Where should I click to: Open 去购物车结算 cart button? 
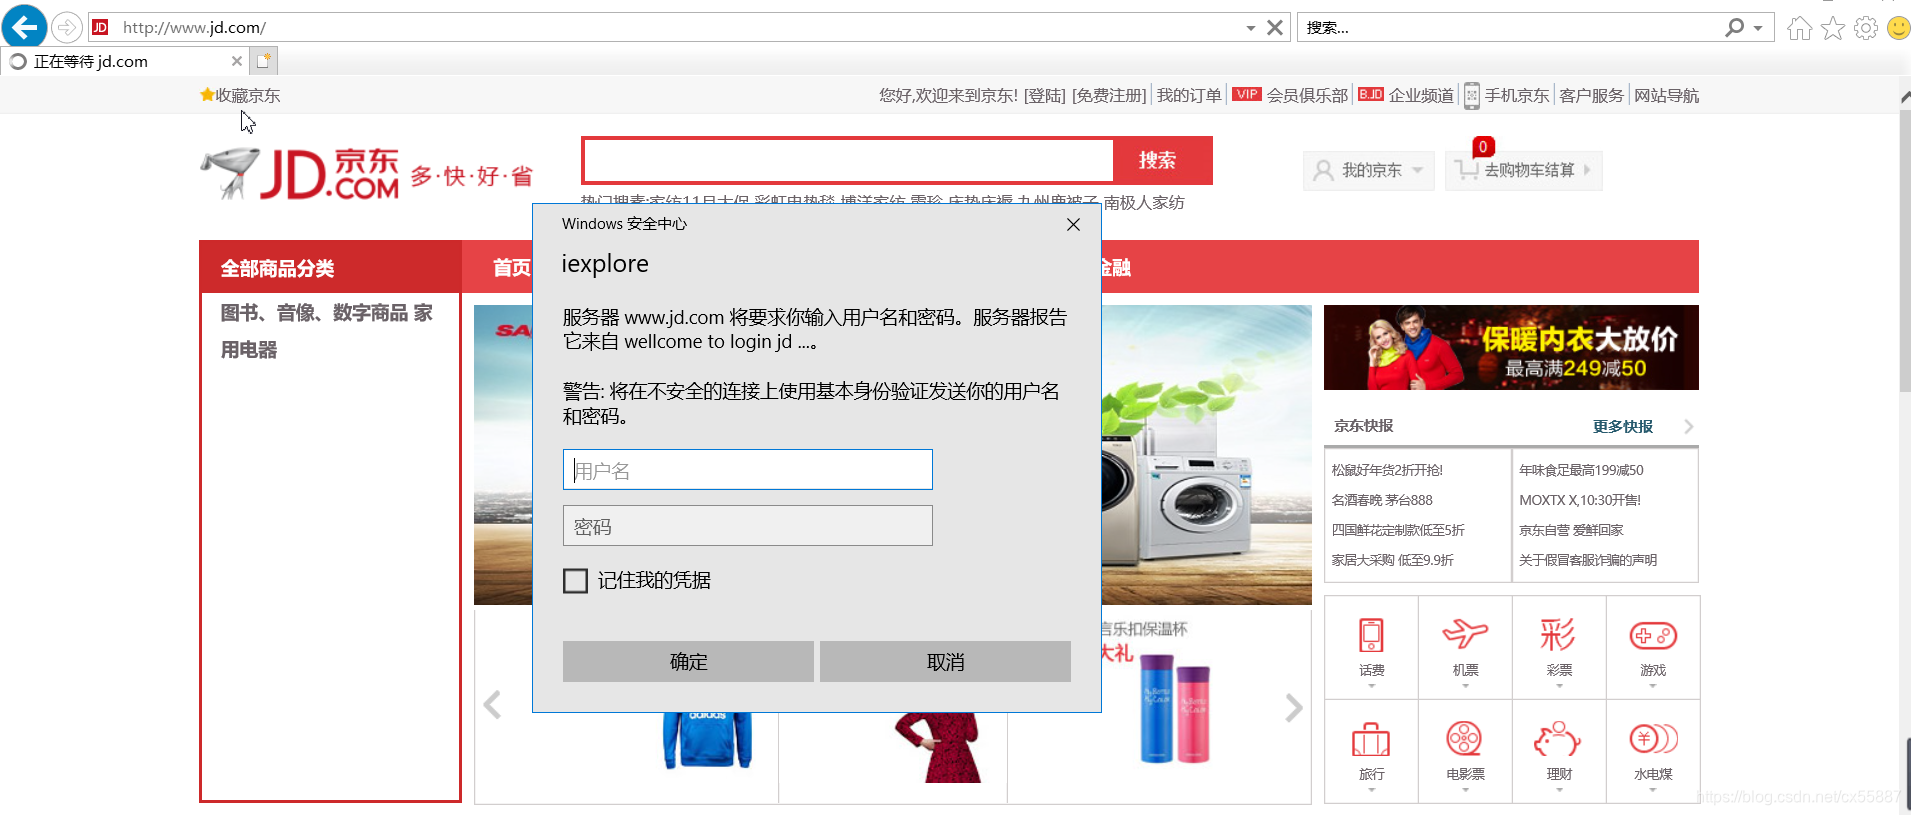point(1524,170)
